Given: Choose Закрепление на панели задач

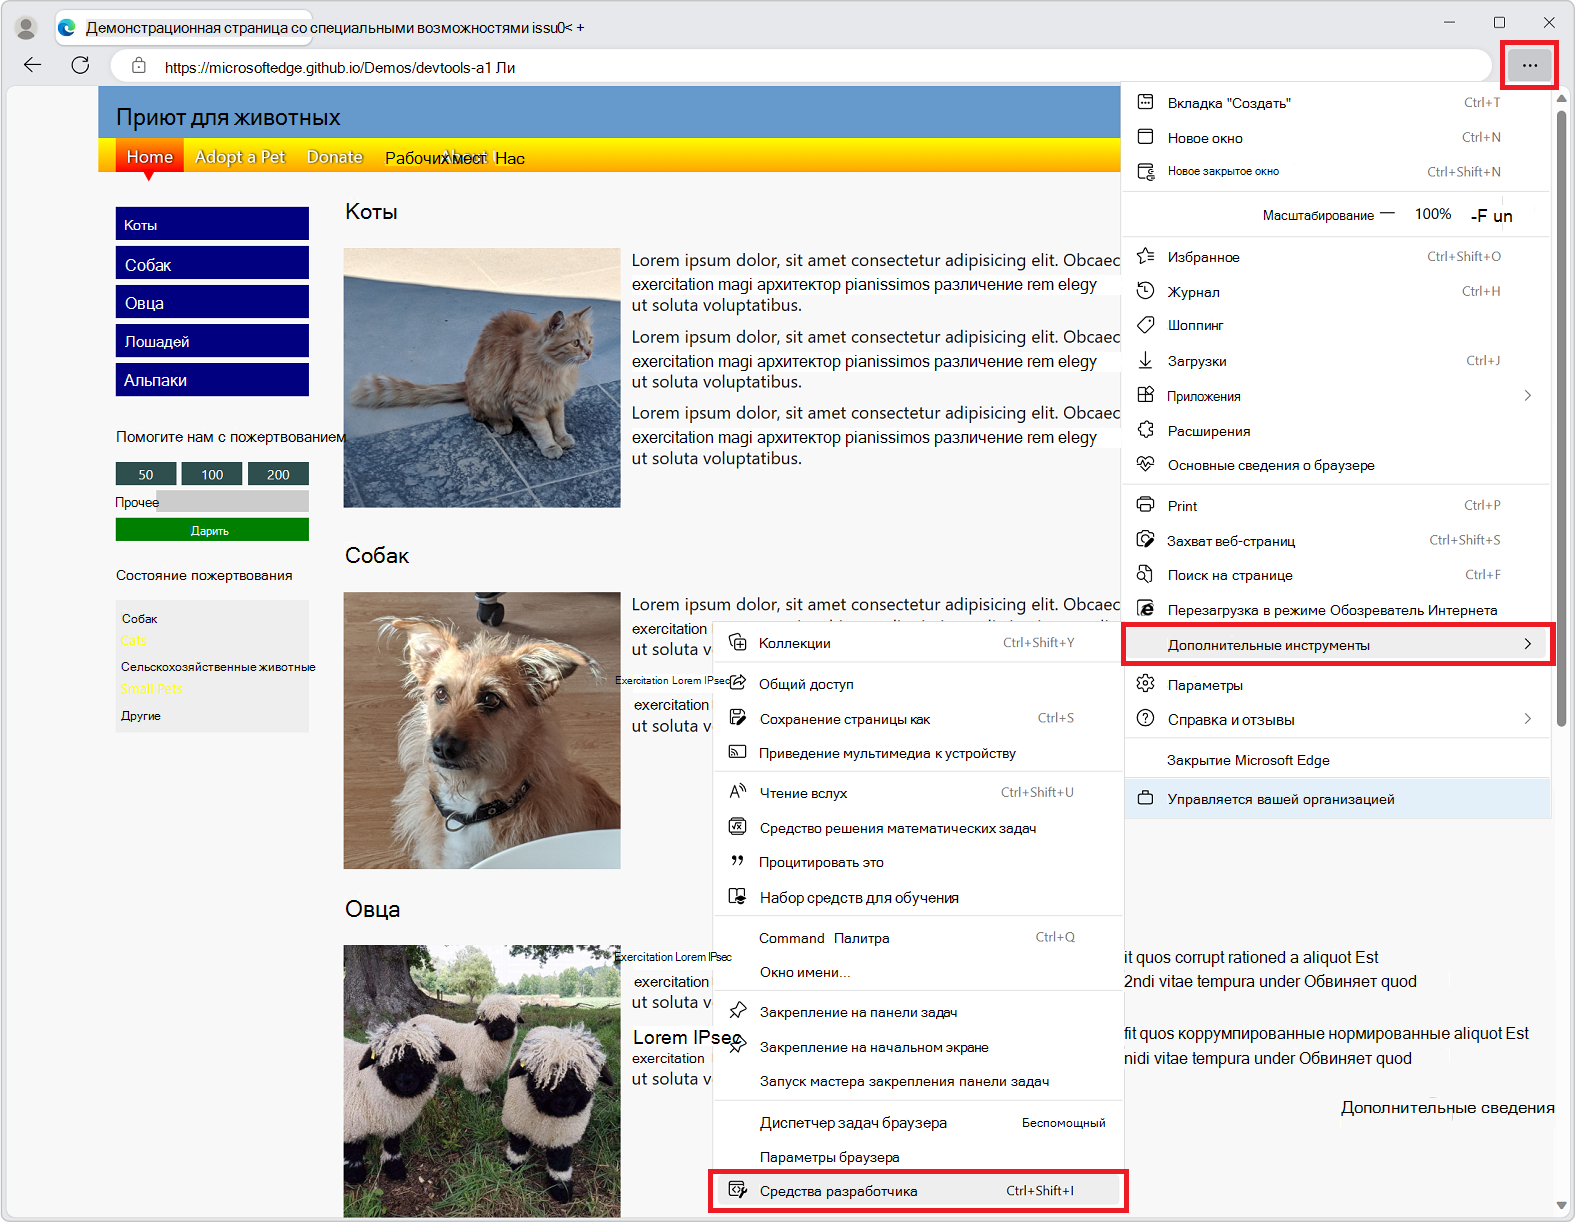Looking at the screenshot, I should [x=918, y=1012].
